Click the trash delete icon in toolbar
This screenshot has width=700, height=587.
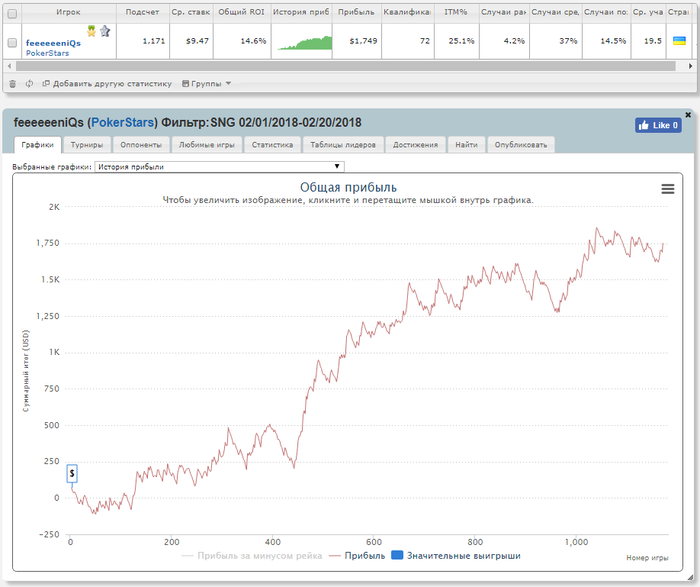point(12,83)
